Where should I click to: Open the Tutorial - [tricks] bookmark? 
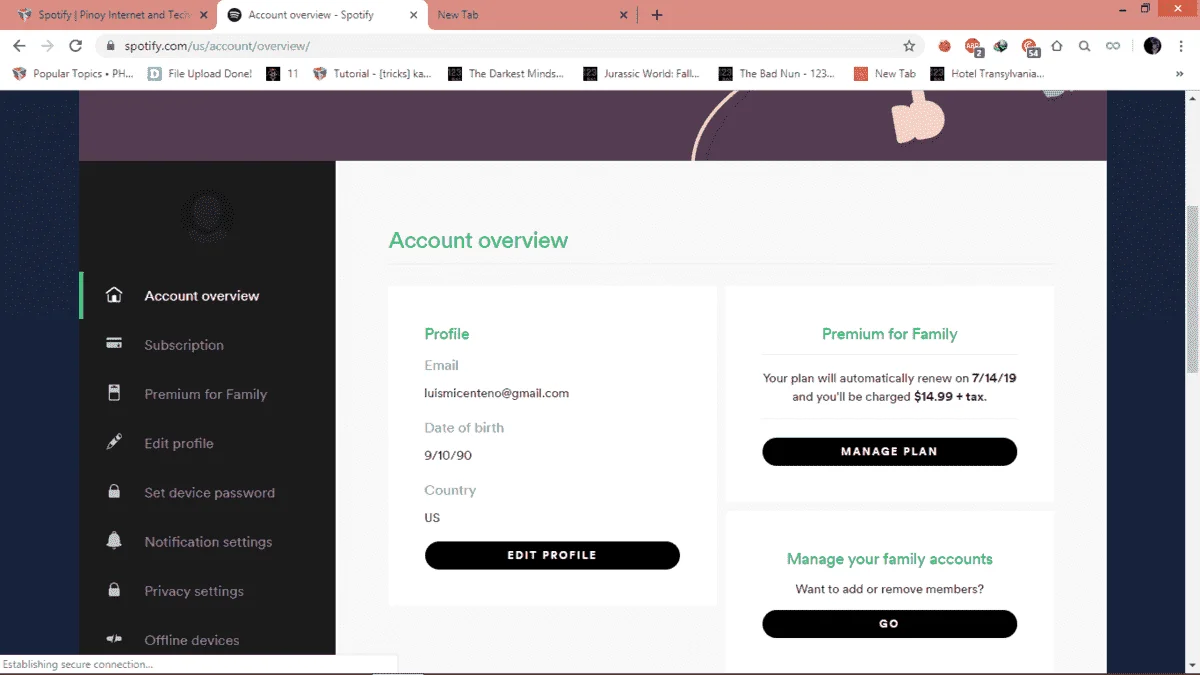[x=372, y=74]
